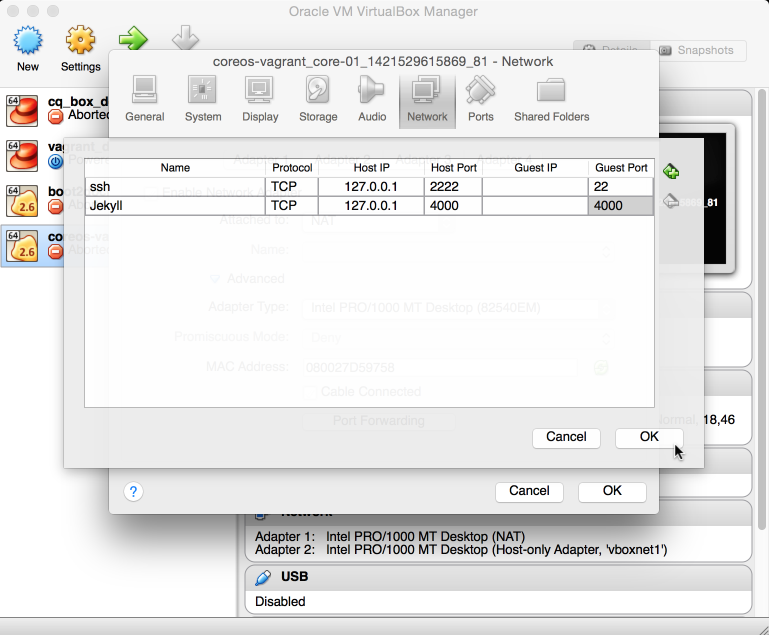Open the General settings section
The image size is (769, 635).
click(x=145, y=100)
